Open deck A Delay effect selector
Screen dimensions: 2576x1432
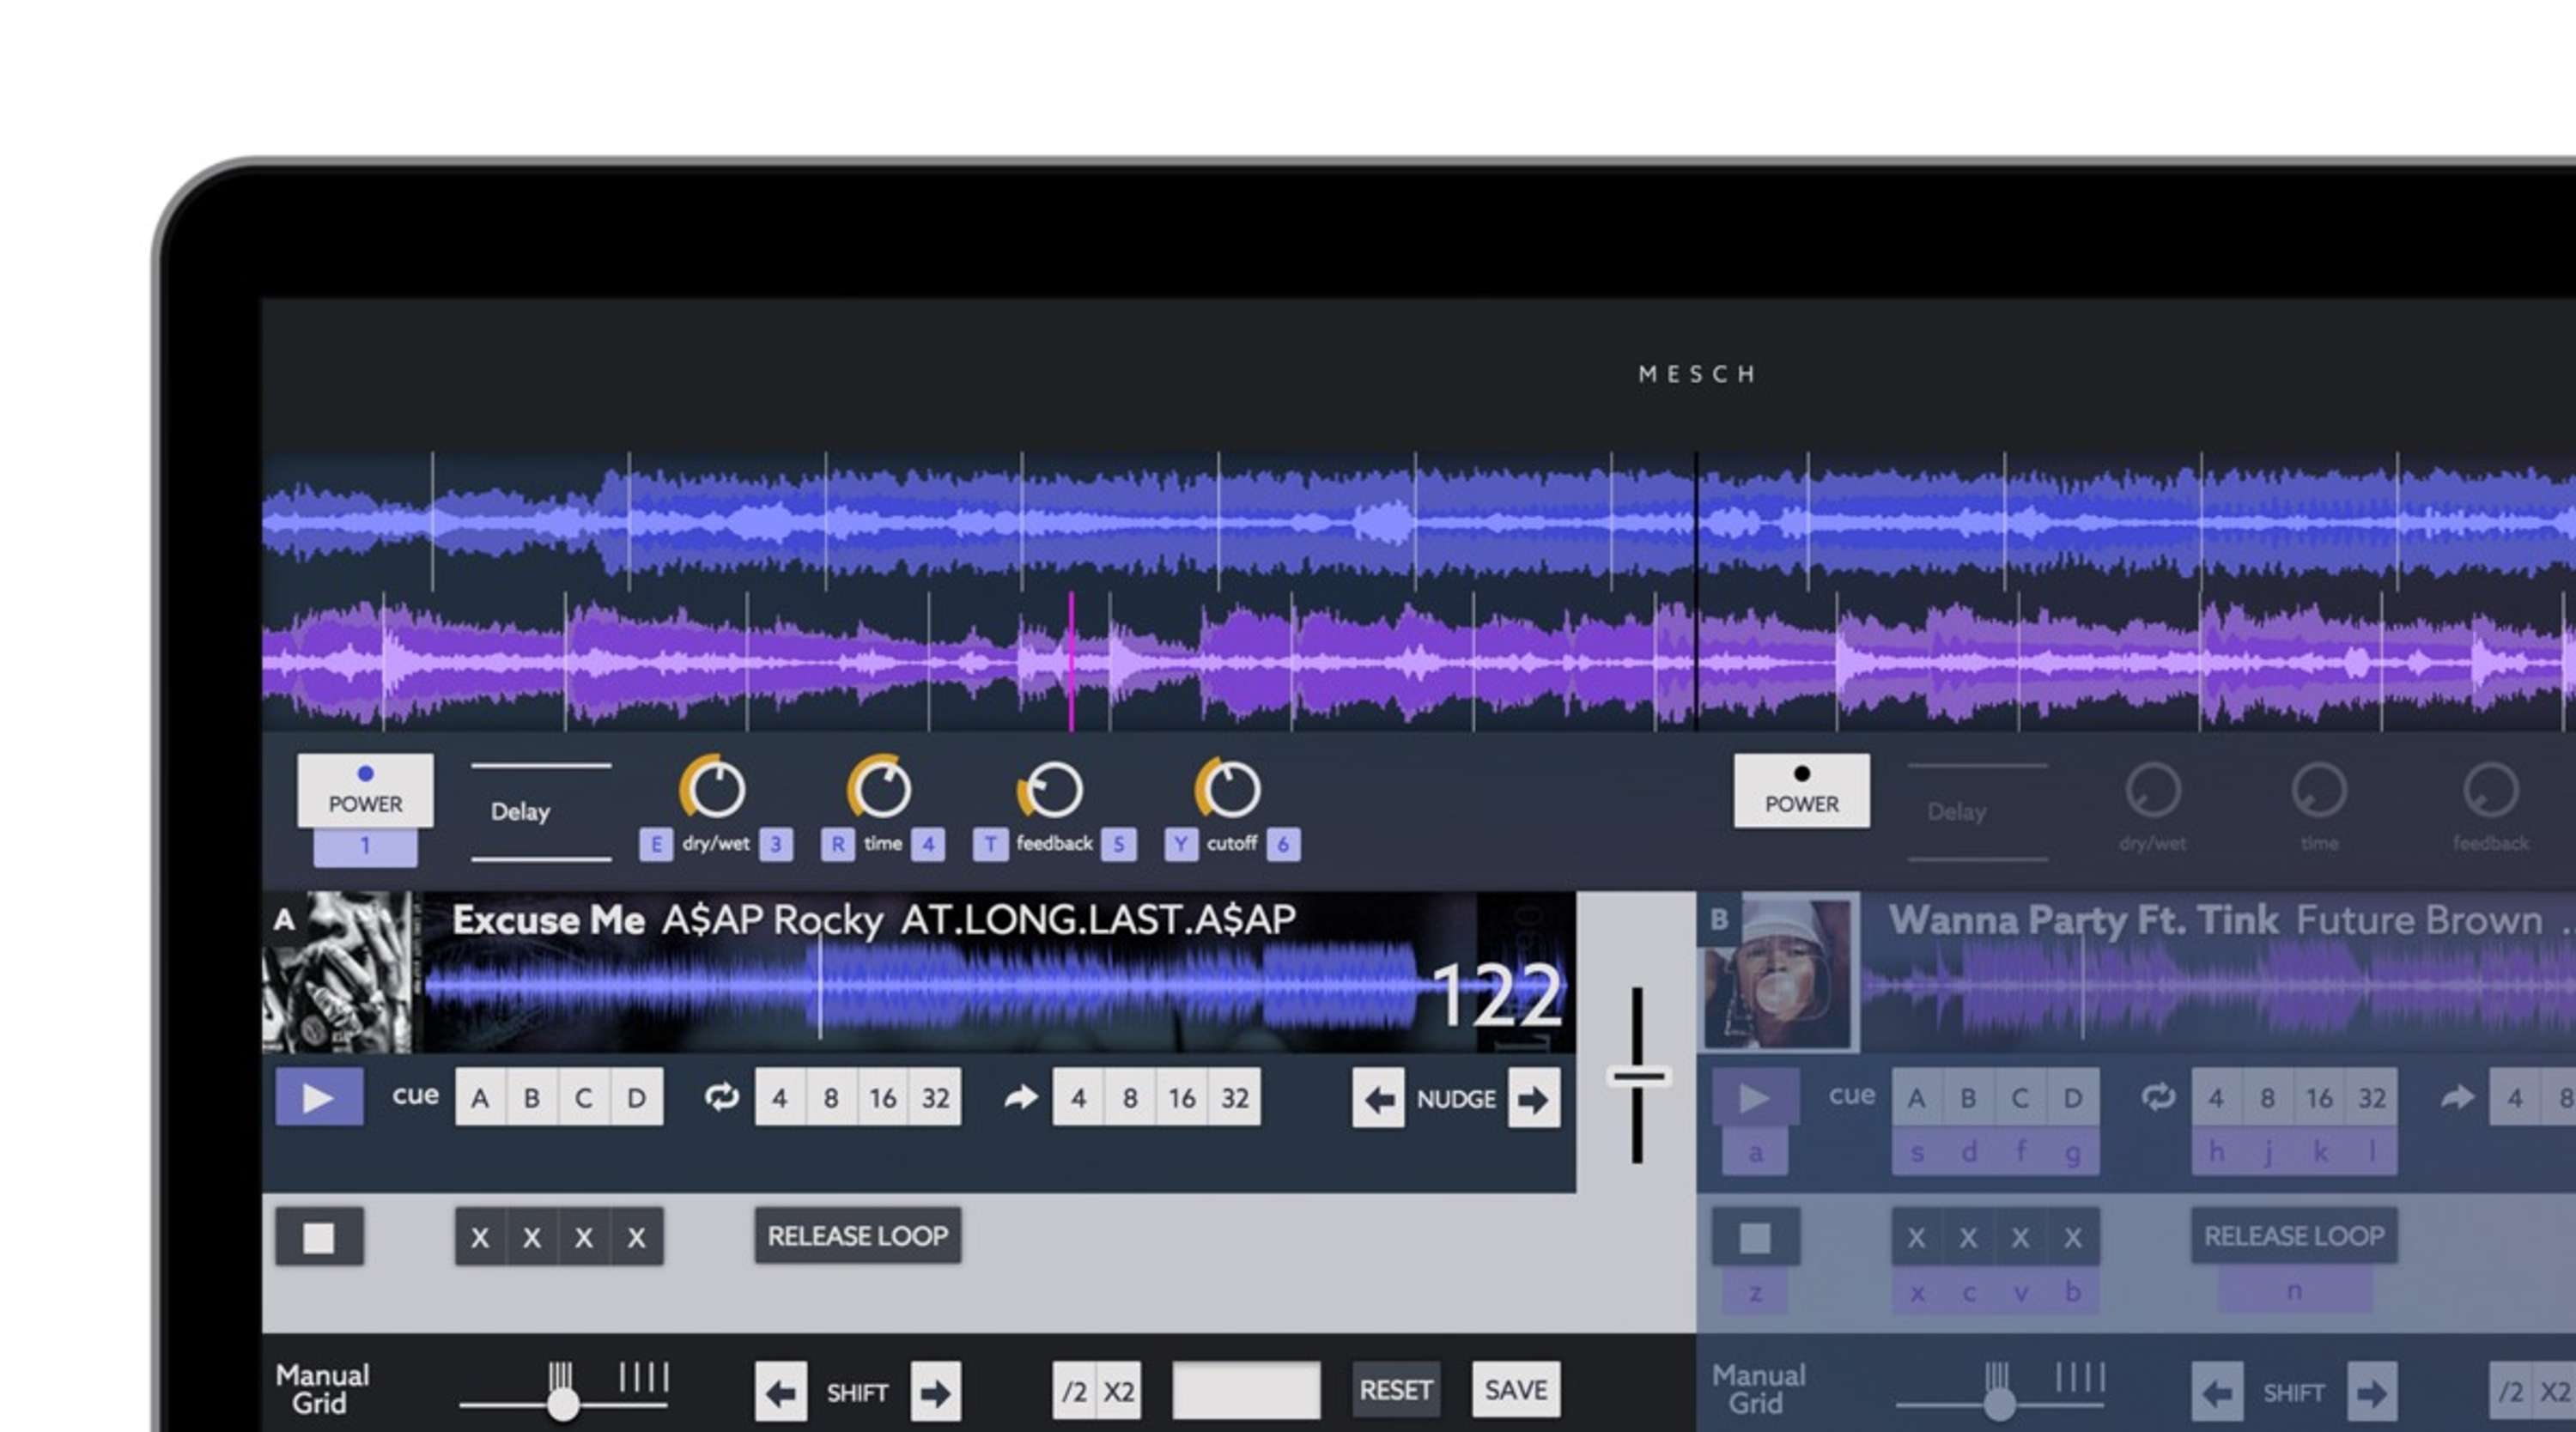tap(541, 811)
